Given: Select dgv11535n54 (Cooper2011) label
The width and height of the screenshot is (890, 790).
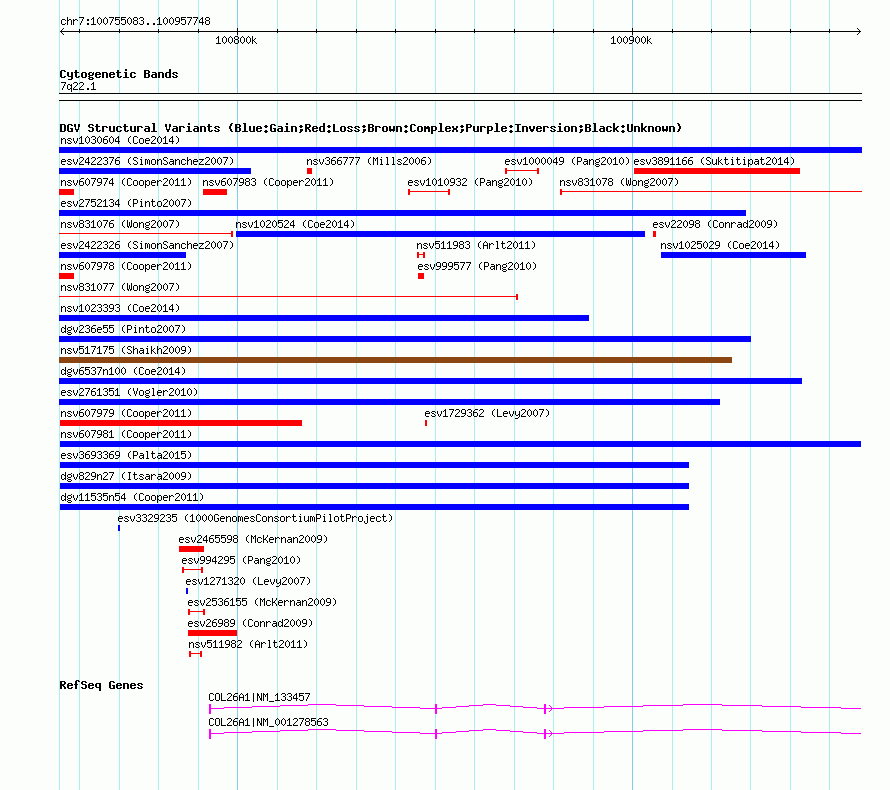Looking at the screenshot, I should (x=132, y=497).
